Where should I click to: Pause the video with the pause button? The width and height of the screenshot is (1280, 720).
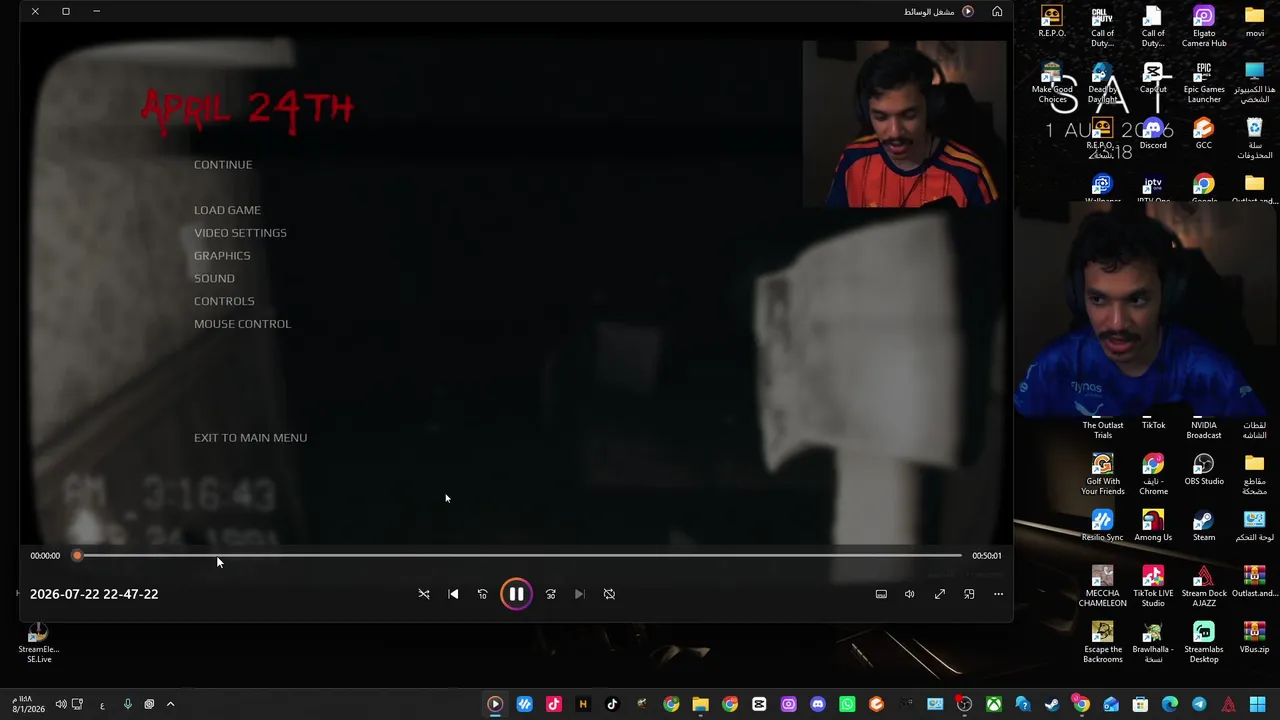coord(516,594)
